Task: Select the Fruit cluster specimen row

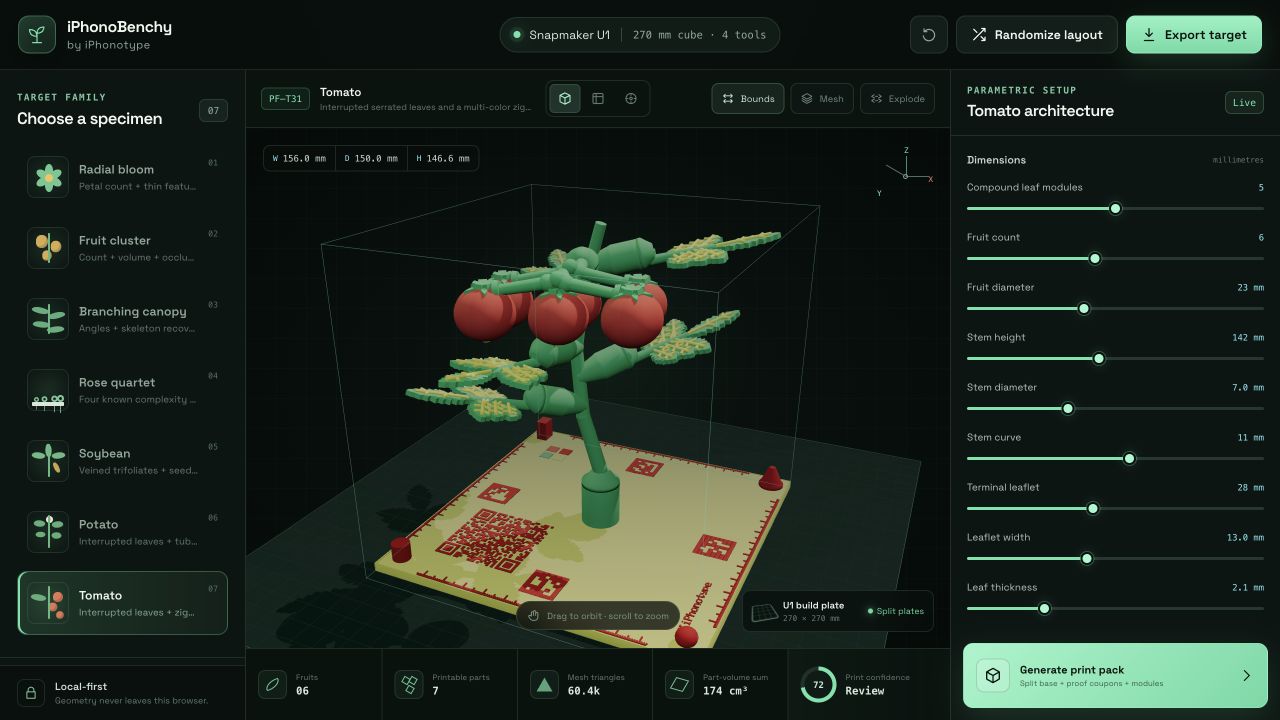Action: 123,248
